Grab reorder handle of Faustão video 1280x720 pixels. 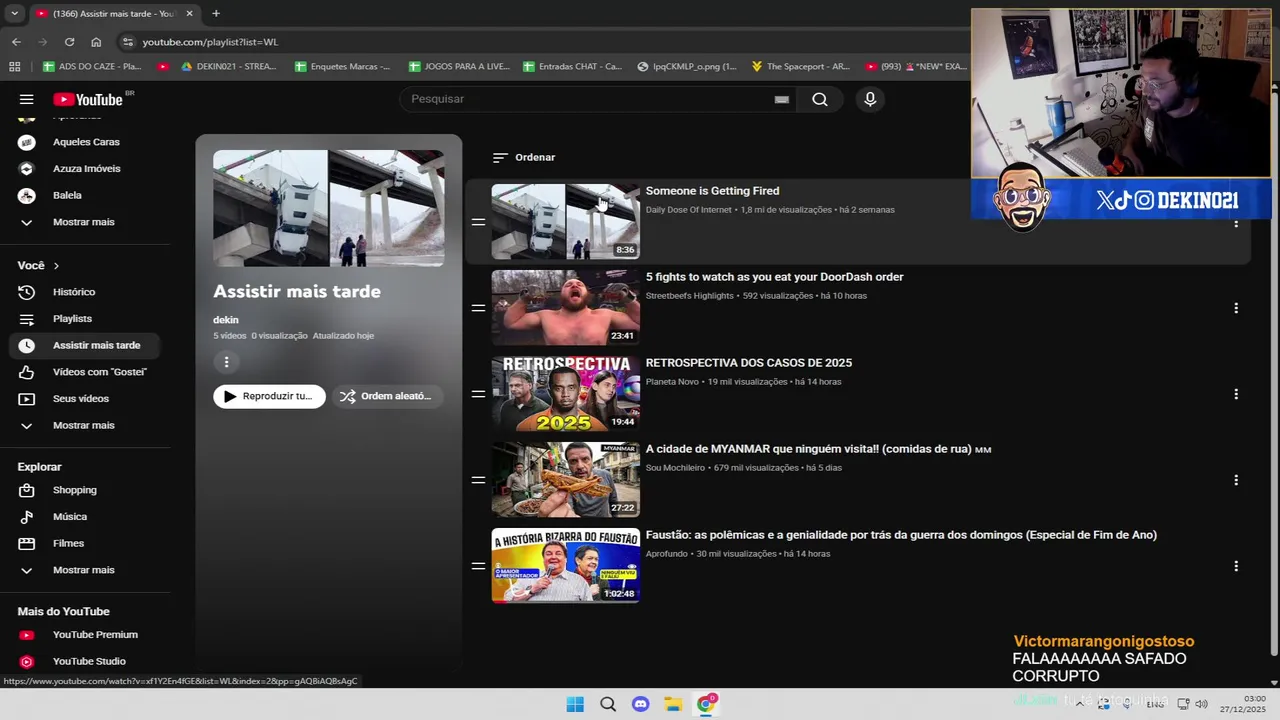coord(478,566)
